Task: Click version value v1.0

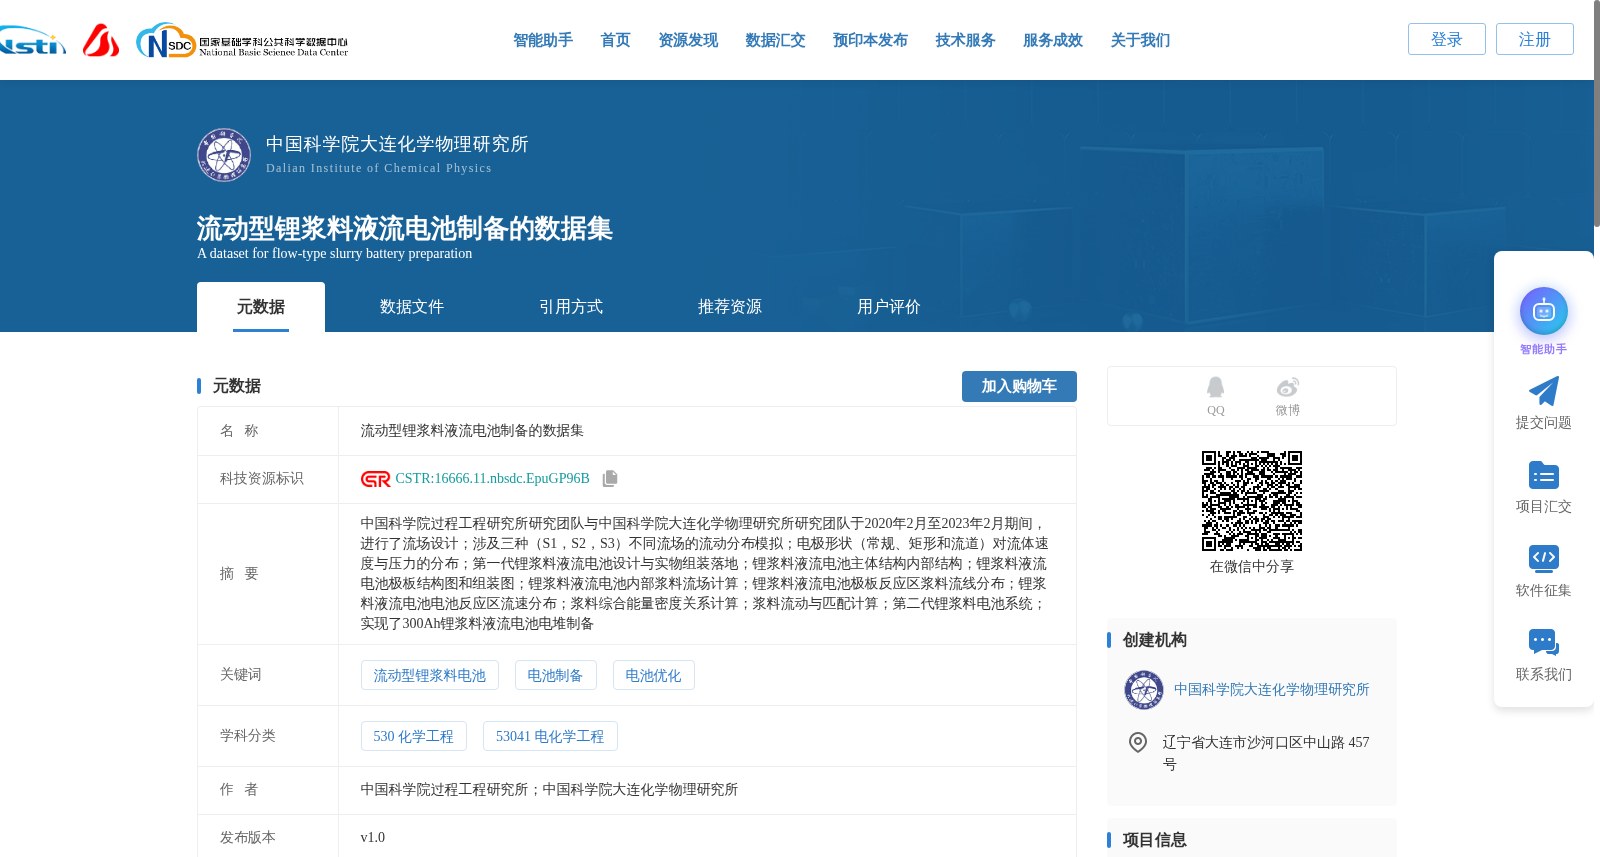Action: point(373,838)
